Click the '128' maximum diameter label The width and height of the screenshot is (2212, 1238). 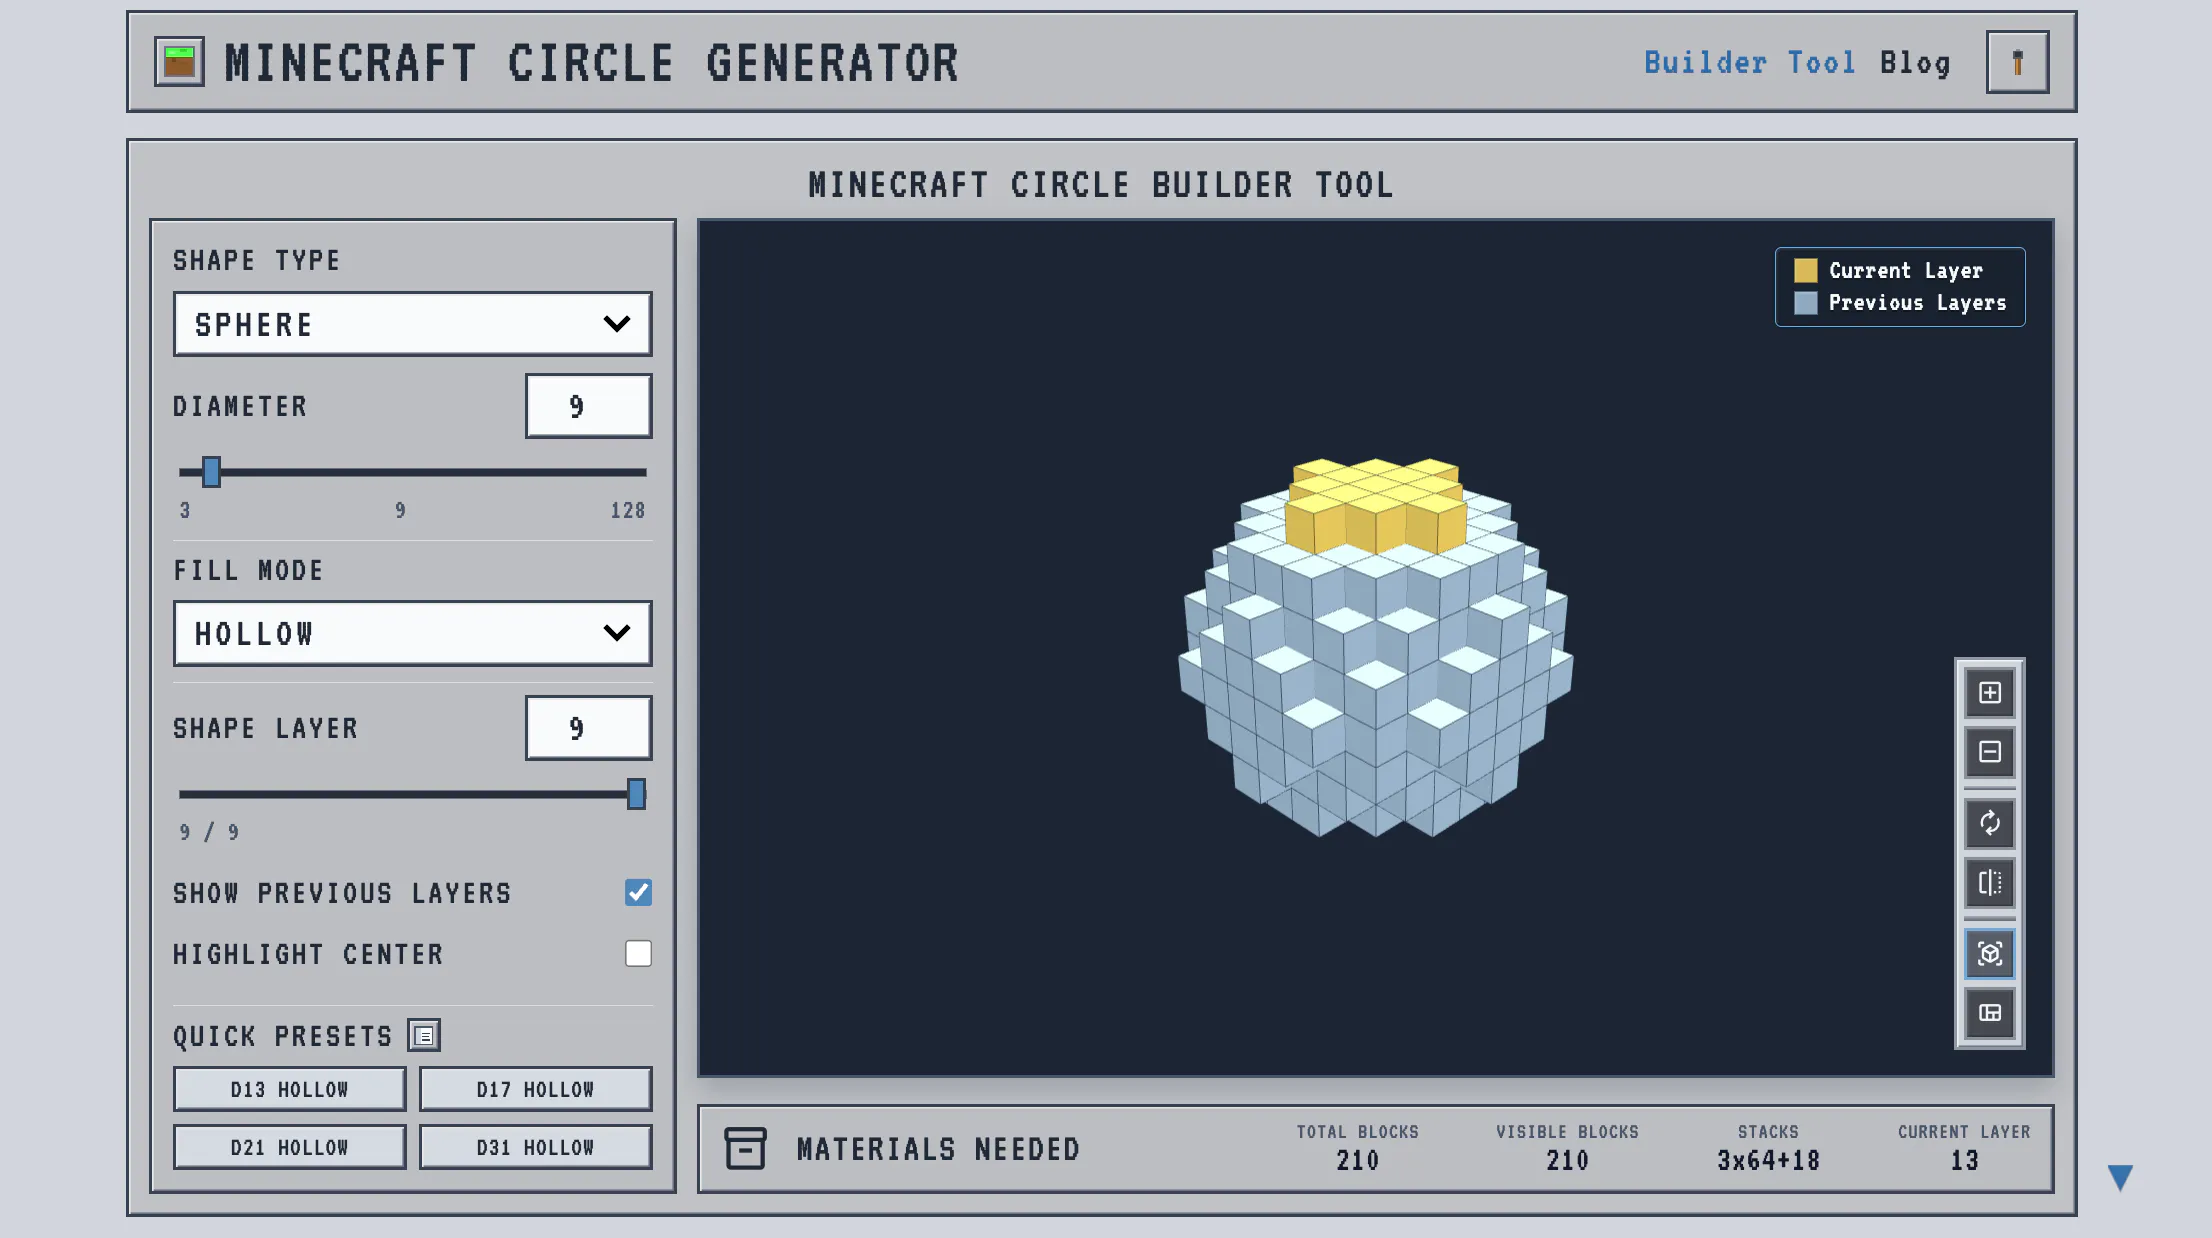point(628,510)
